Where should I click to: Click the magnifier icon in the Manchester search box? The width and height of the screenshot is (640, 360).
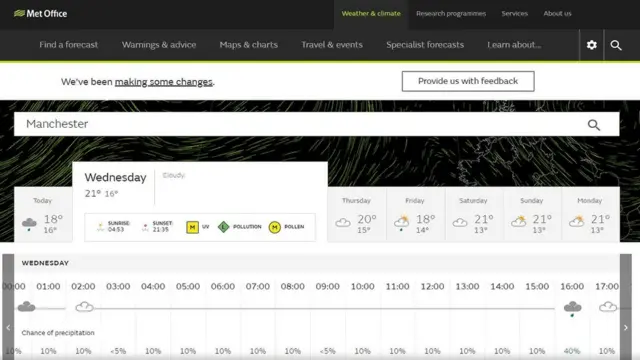click(594, 124)
